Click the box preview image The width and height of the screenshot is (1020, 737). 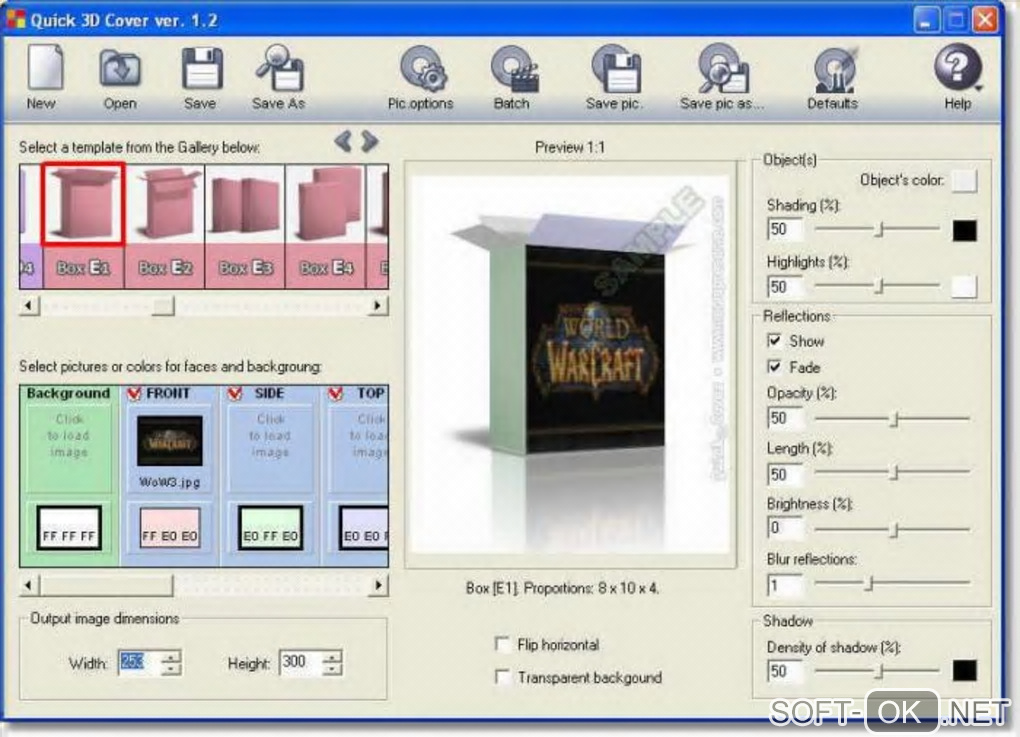570,364
